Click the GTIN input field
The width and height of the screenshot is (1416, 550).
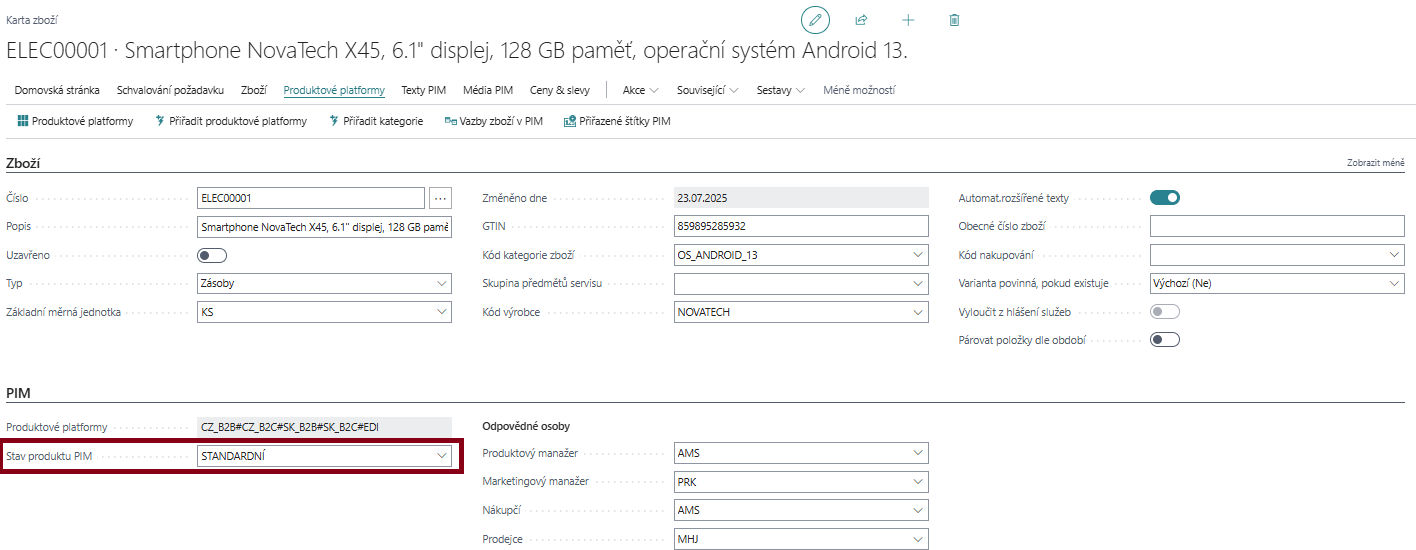click(x=802, y=227)
